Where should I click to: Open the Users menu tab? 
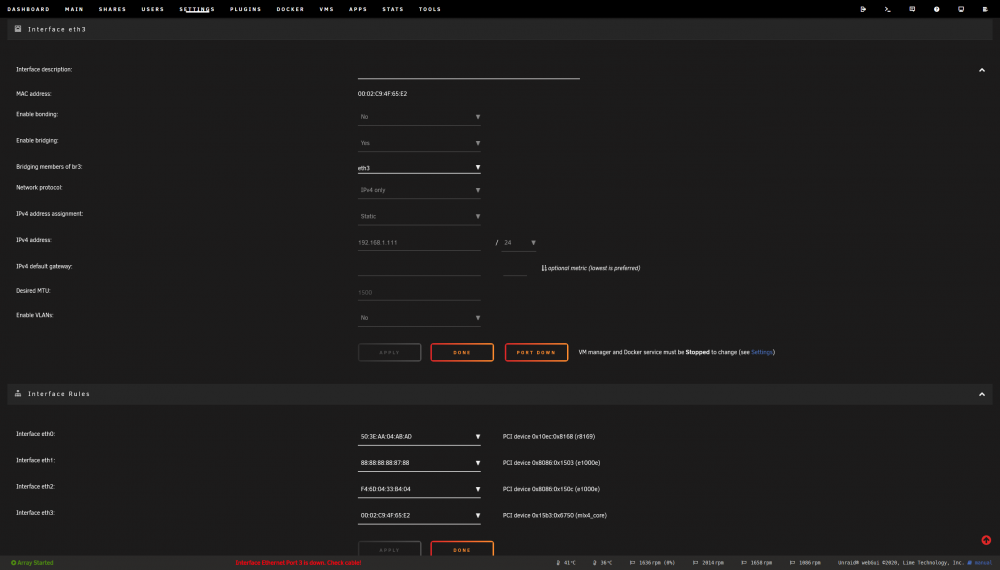coord(152,9)
